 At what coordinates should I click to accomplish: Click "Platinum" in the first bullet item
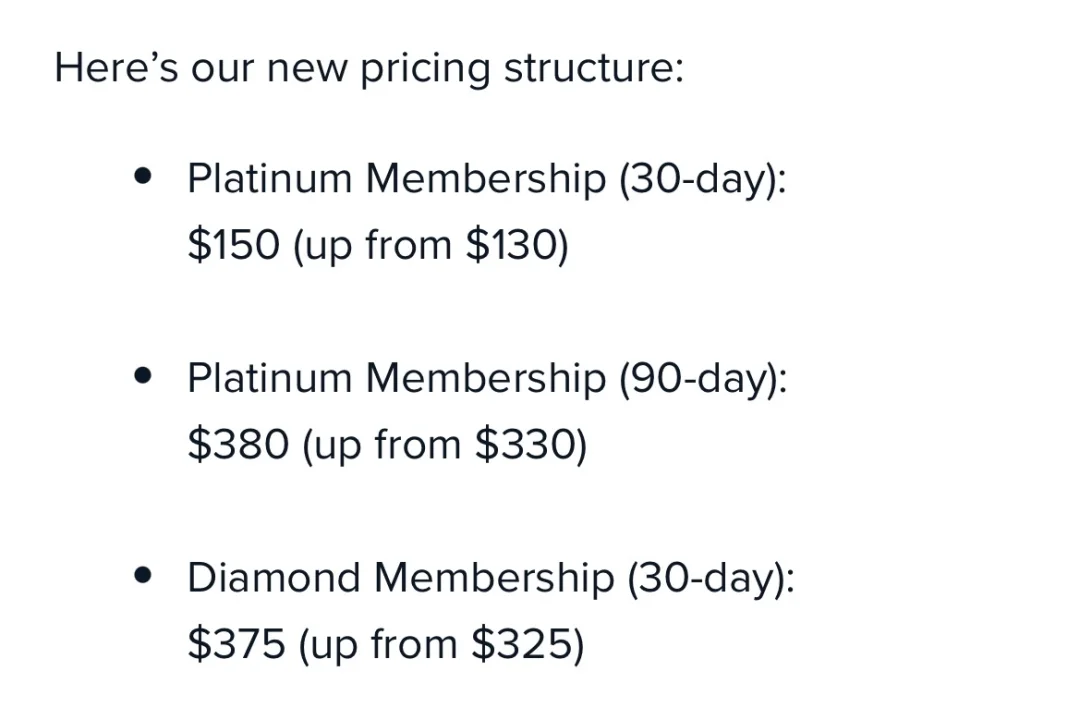tap(269, 179)
